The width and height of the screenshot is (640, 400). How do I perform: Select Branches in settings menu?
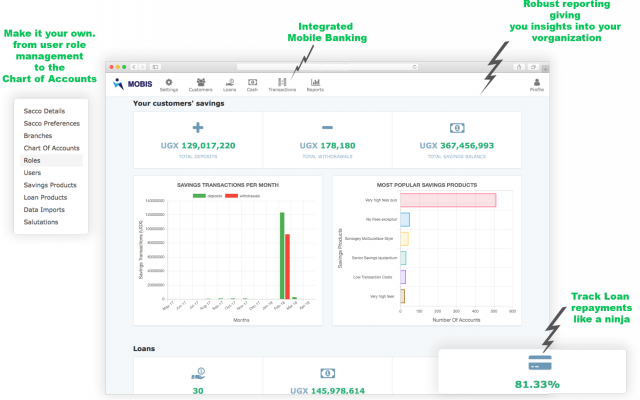38,136
